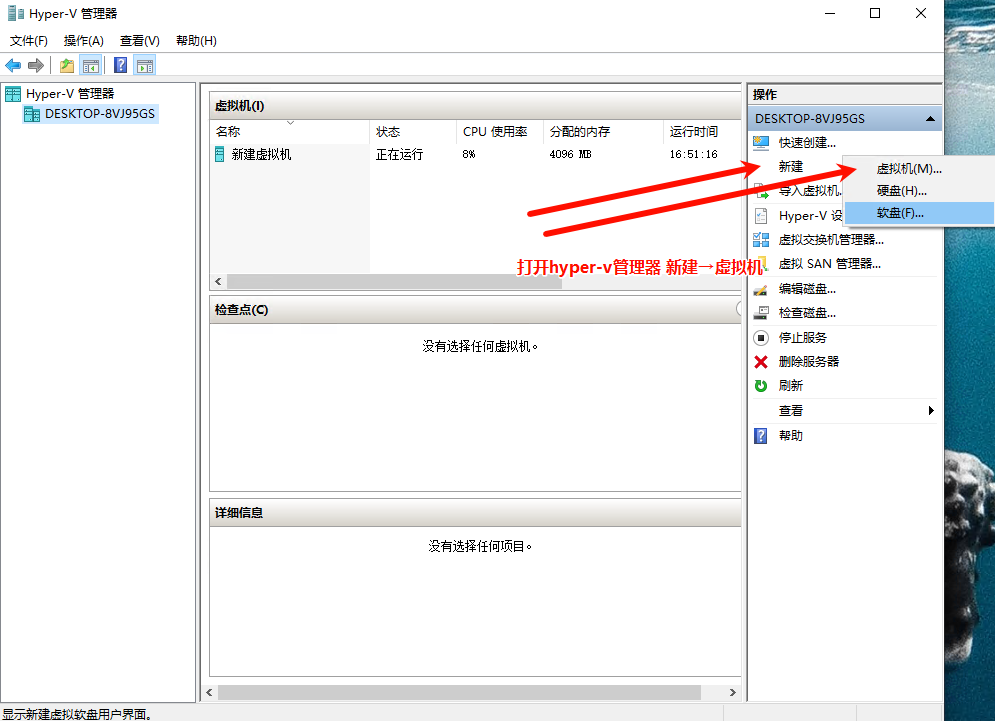The width and height of the screenshot is (995, 721).
Task: Click the 检查磁盘 icon
Action: point(761,313)
